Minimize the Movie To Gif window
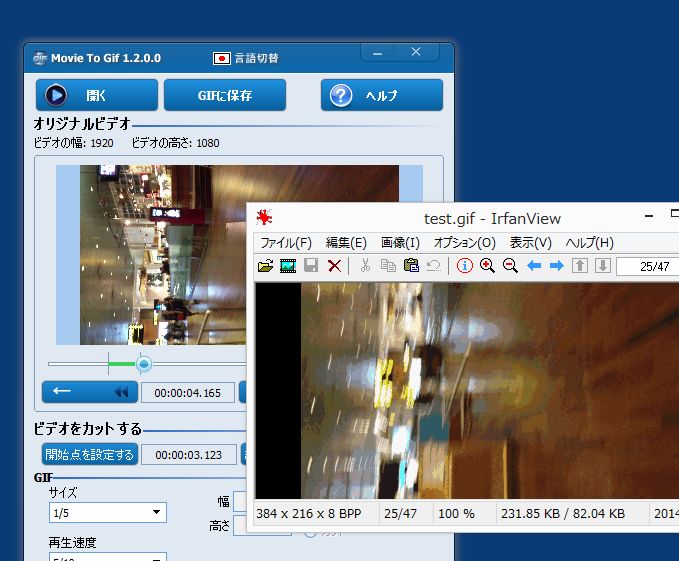This screenshot has height=561, width=679. (x=377, y=53)
